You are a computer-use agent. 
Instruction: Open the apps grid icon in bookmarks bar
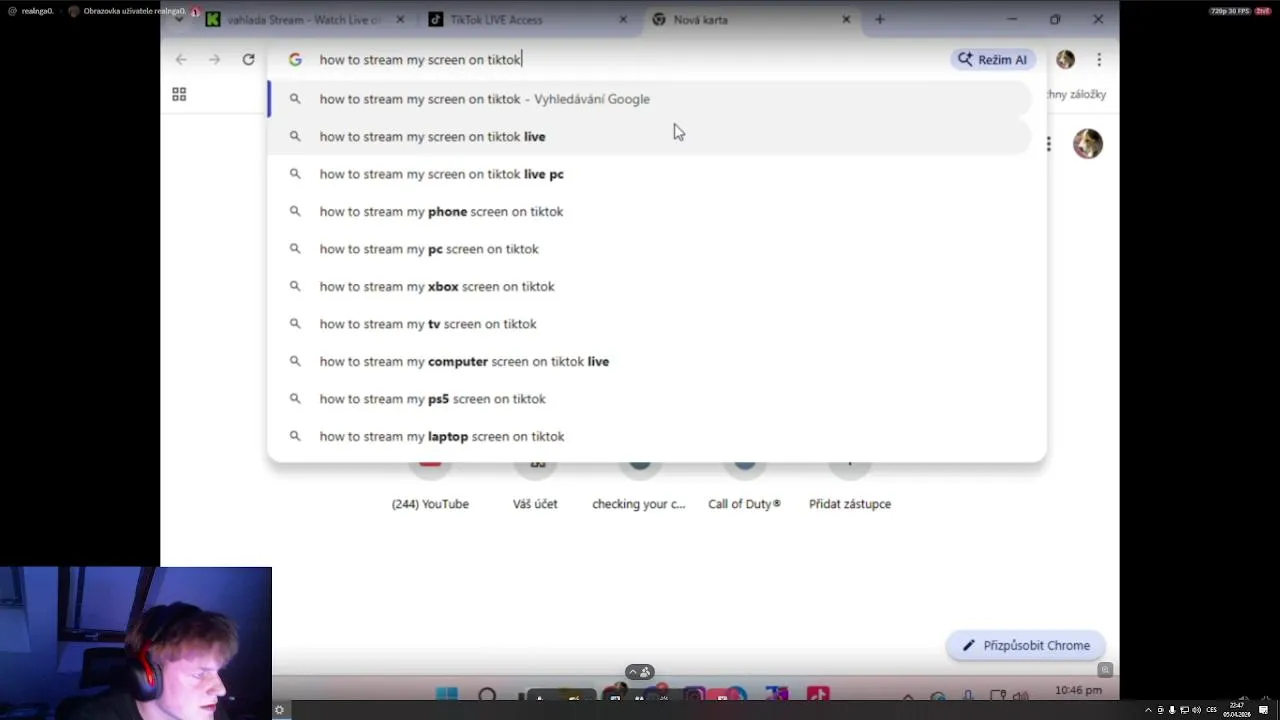click(179, 94)
